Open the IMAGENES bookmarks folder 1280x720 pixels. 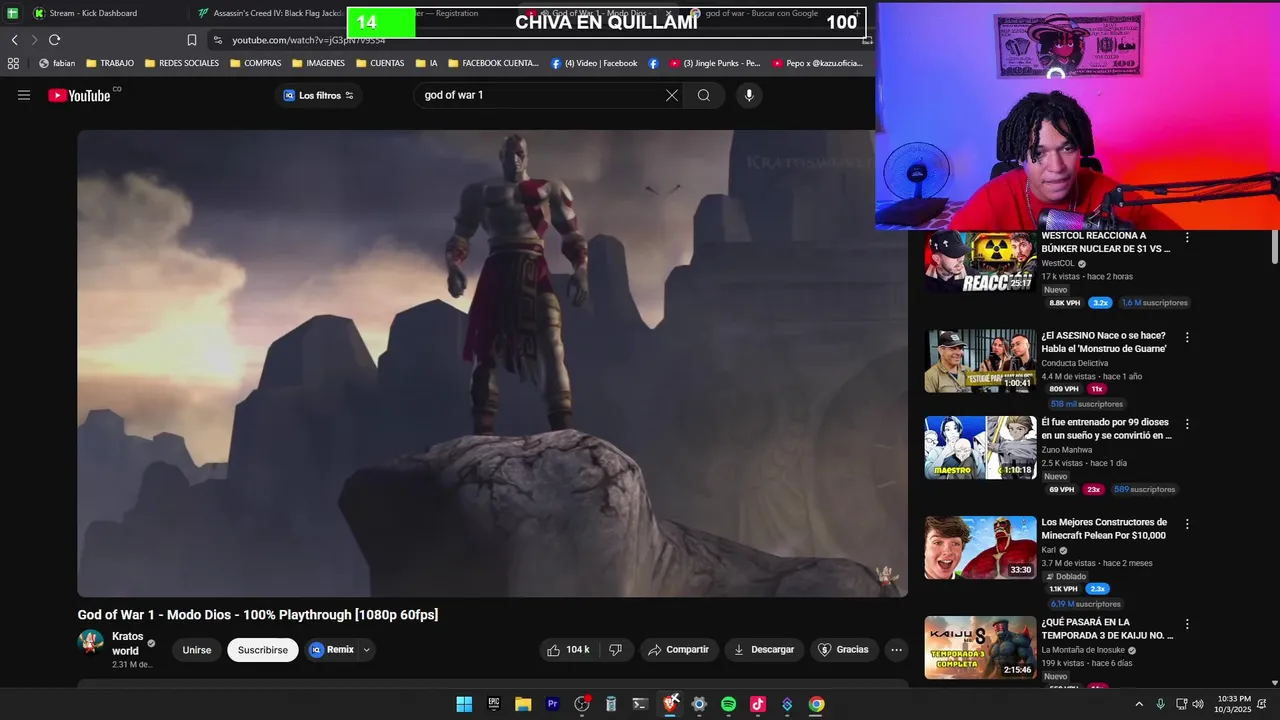[x=318, y=63]
